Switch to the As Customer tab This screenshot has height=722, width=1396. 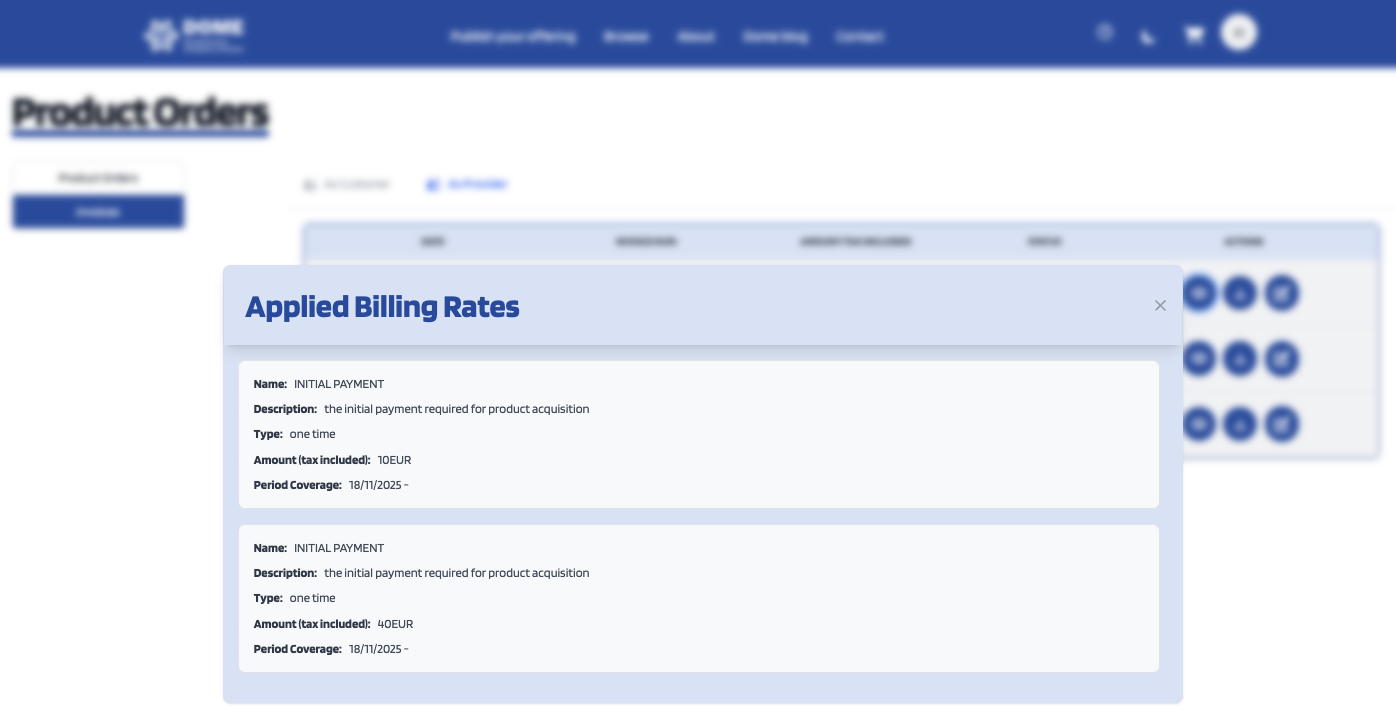click(347, 185)
